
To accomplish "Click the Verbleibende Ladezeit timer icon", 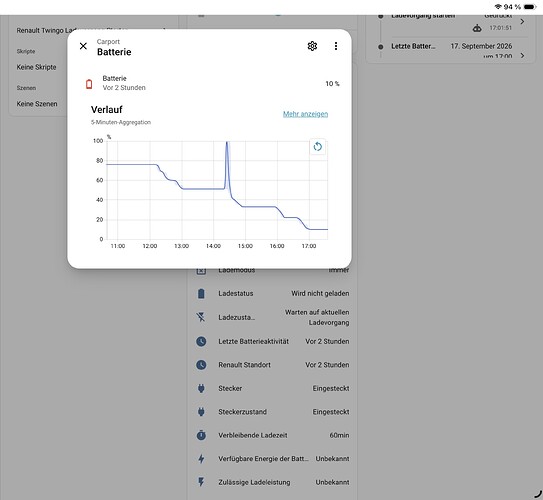I will 201,435.
